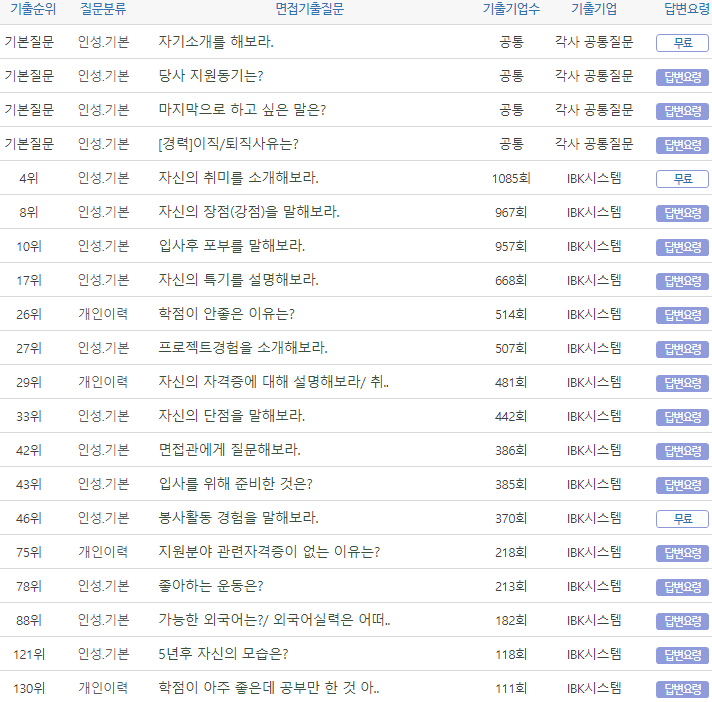712x702 pixels.
Task: Click the 답변요령 column header
Action: (682, 9)
